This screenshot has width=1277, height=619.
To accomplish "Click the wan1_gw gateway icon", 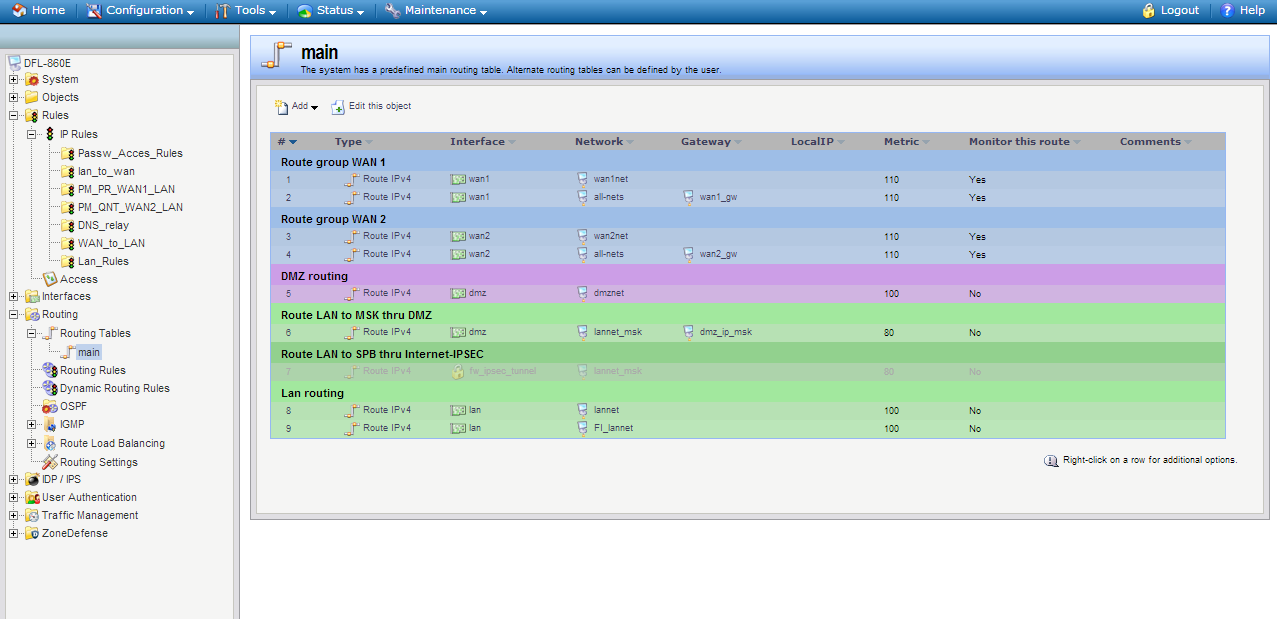I will [x=688, y=198].
